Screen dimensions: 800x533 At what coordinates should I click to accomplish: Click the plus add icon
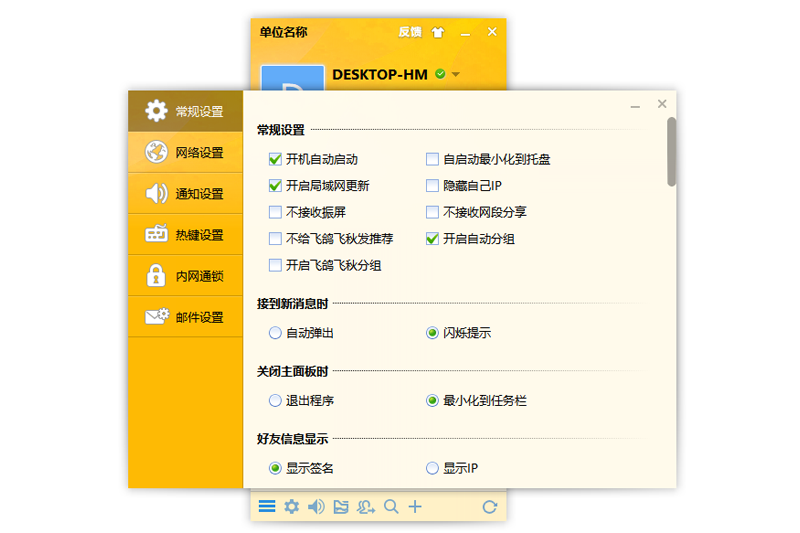tap(415, 507)
